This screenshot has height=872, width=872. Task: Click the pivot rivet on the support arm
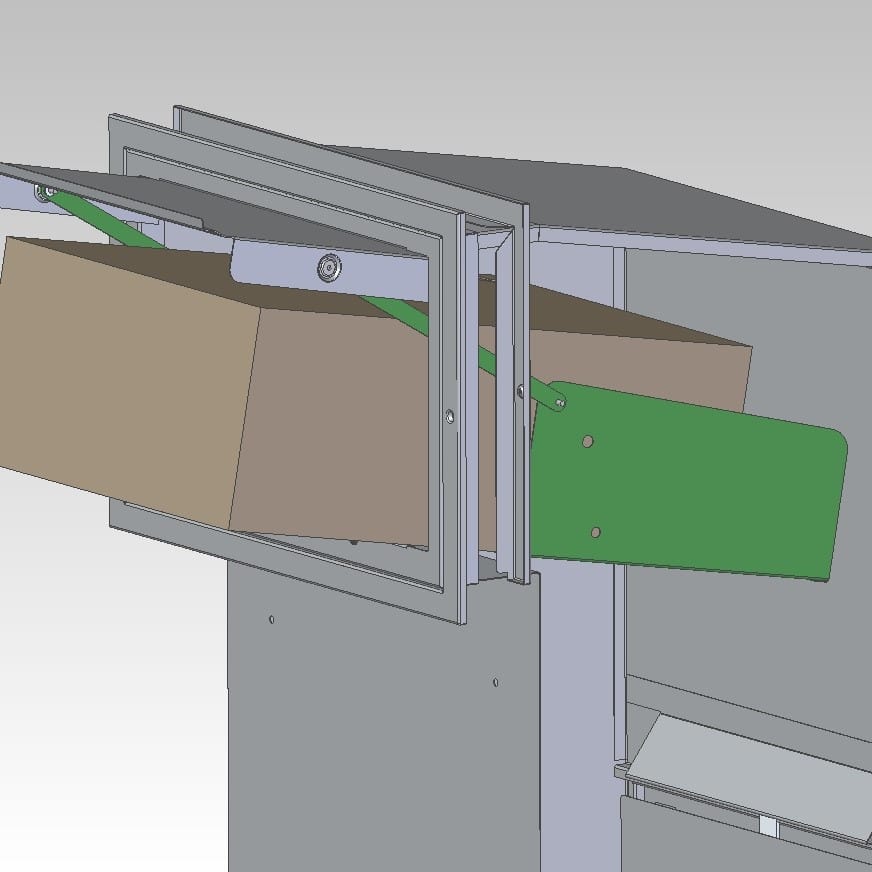(x=559, y=403)
